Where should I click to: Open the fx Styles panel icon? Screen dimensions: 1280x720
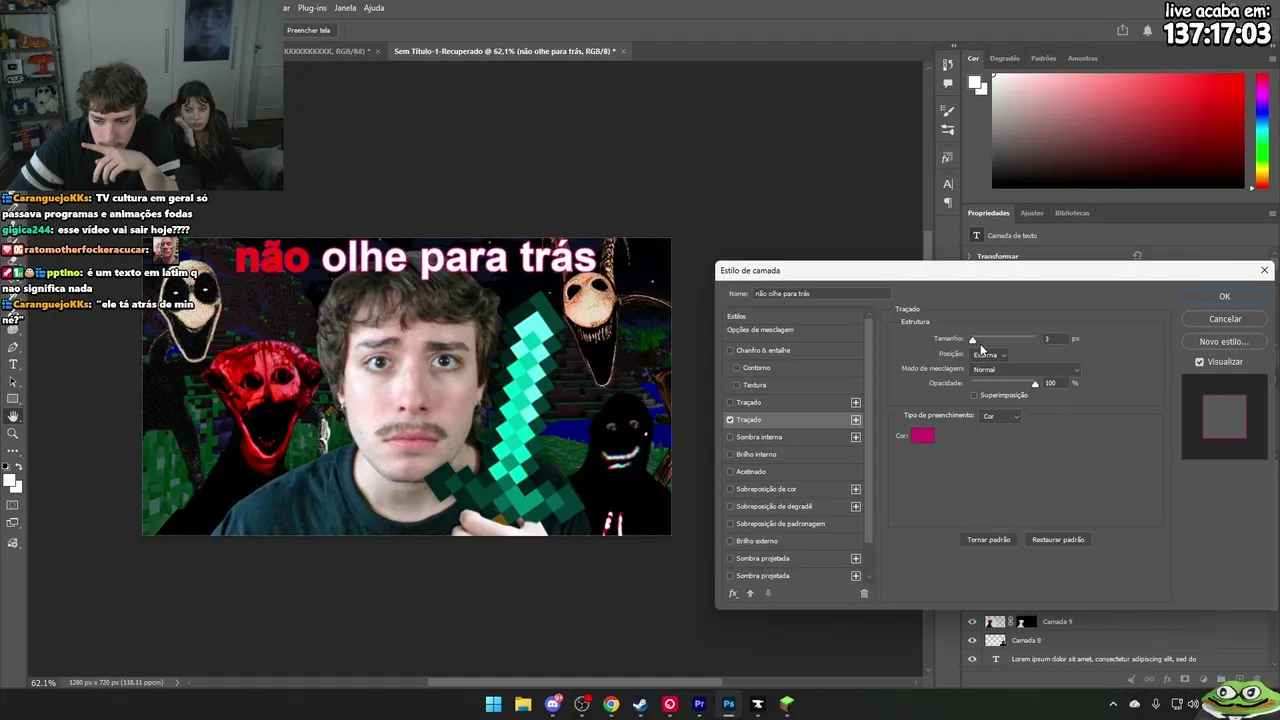click(x=948, y=158)
